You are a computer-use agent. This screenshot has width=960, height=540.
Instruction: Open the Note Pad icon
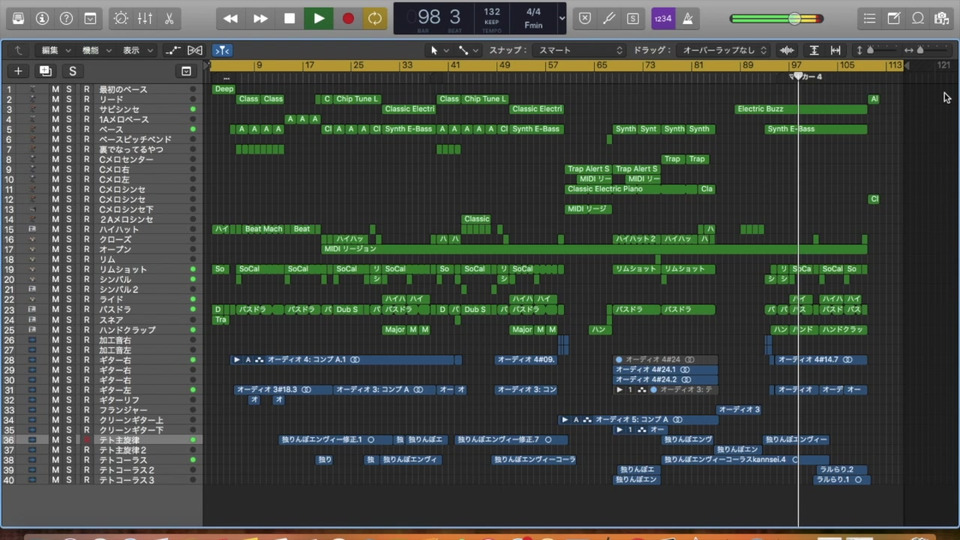point(894,18)
